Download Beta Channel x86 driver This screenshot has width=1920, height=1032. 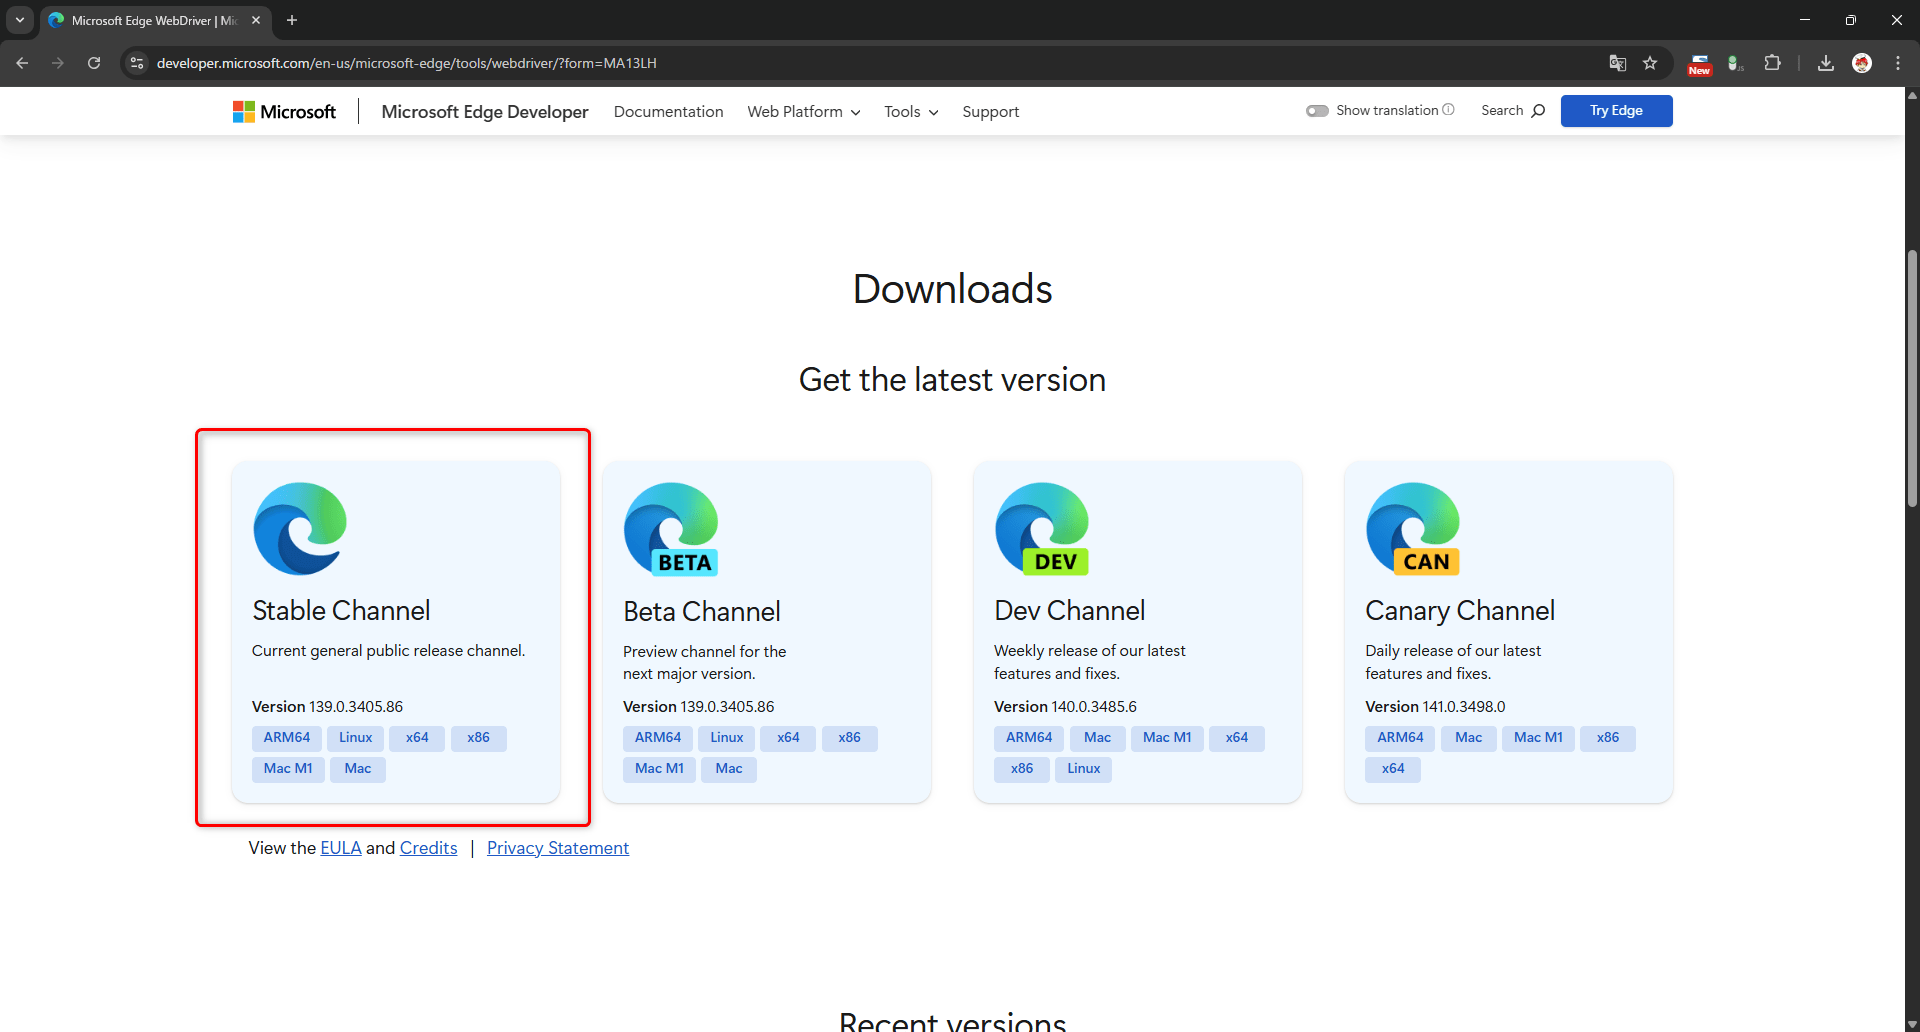click(850, 738)
